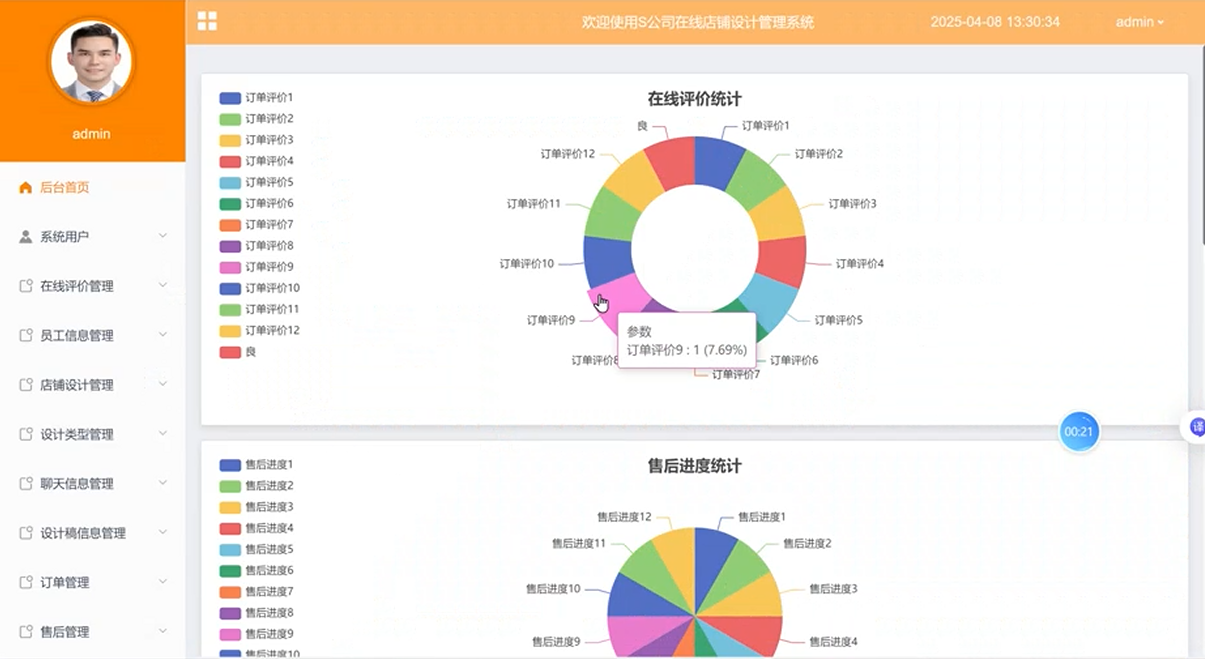Expand the 订单管理 chevron
Screen dimensions: 1205x659
coord(163,582)
